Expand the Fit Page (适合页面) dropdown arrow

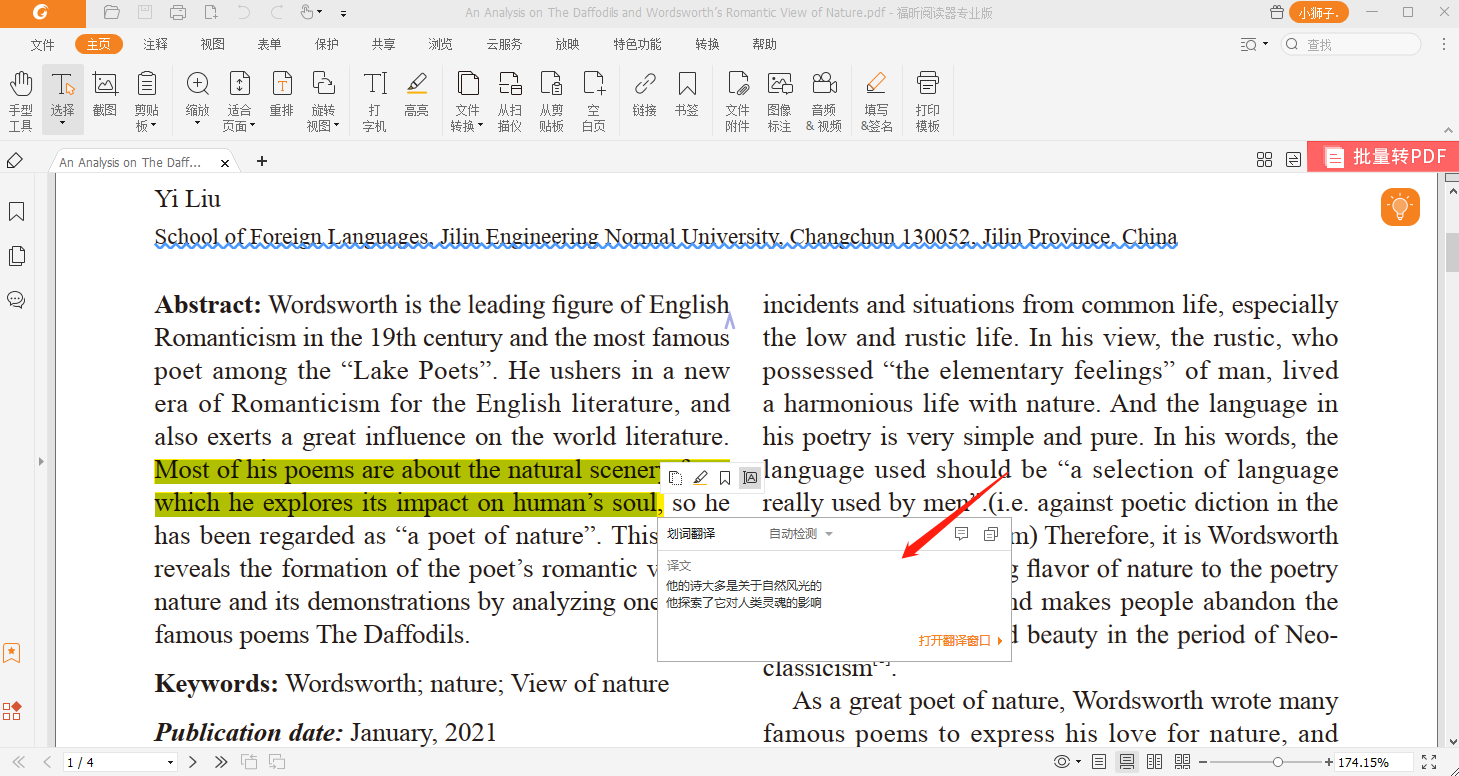tap(252, 126)
